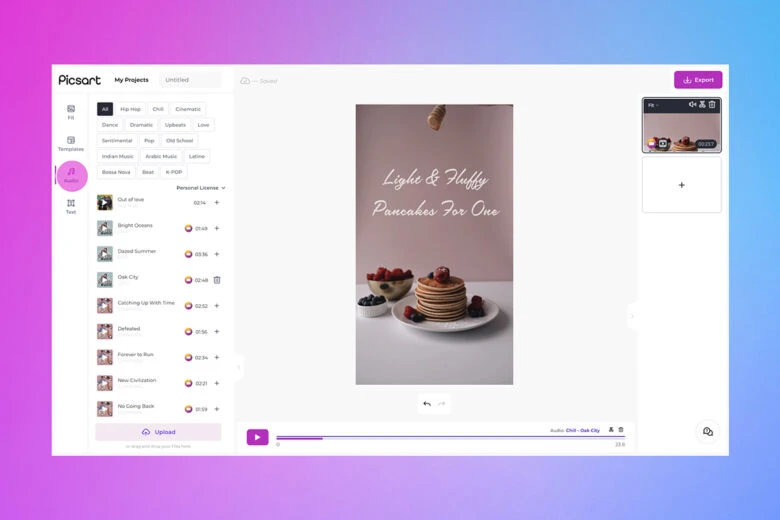Expand the Personal License dropdown

(x=201, y=188)
